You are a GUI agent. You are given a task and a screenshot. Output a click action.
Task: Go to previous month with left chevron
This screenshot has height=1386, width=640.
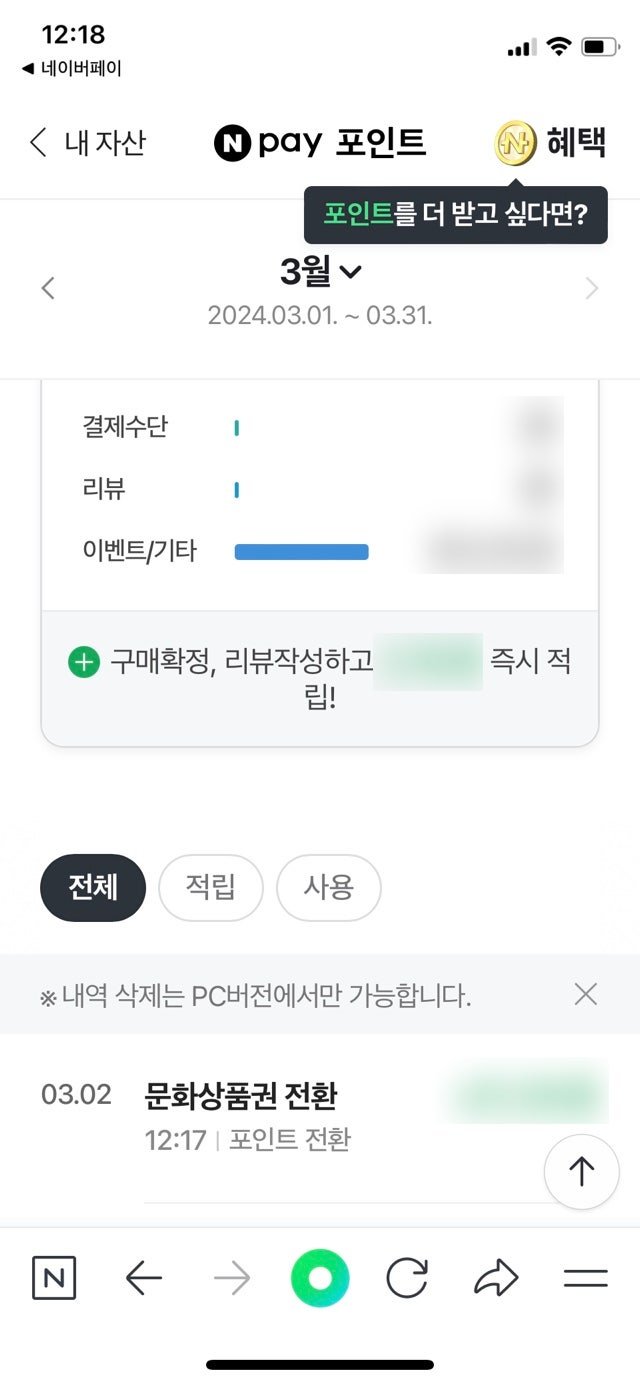48,289
